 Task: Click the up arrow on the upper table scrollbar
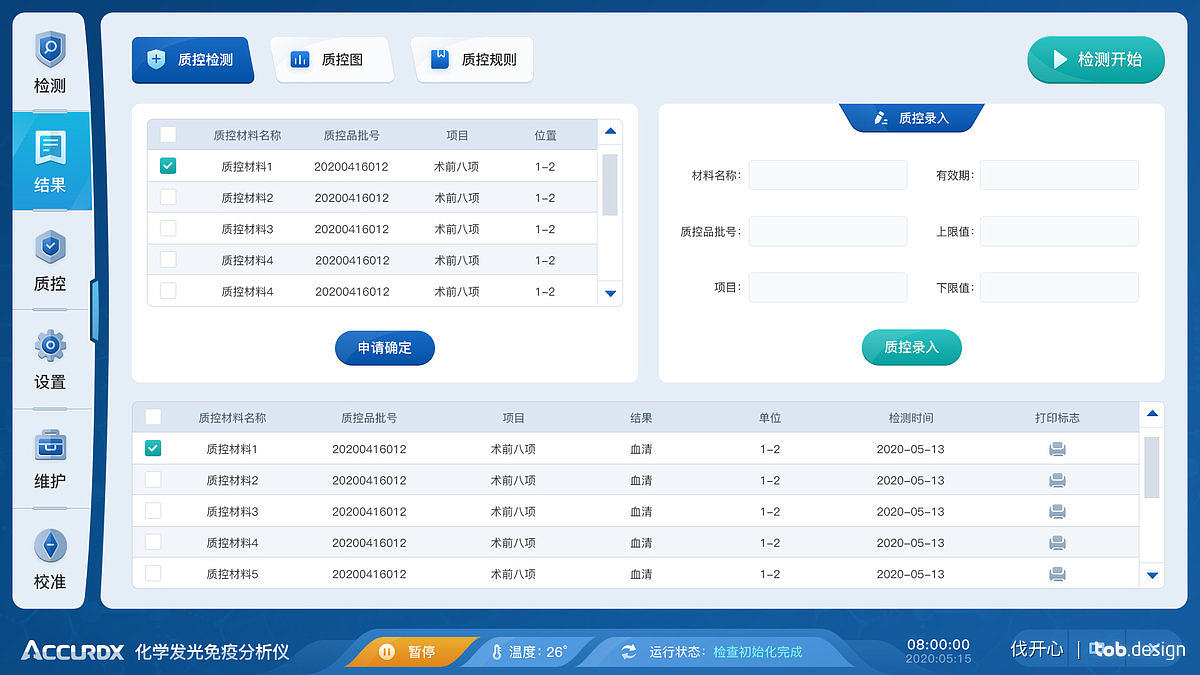coord(610,131)
